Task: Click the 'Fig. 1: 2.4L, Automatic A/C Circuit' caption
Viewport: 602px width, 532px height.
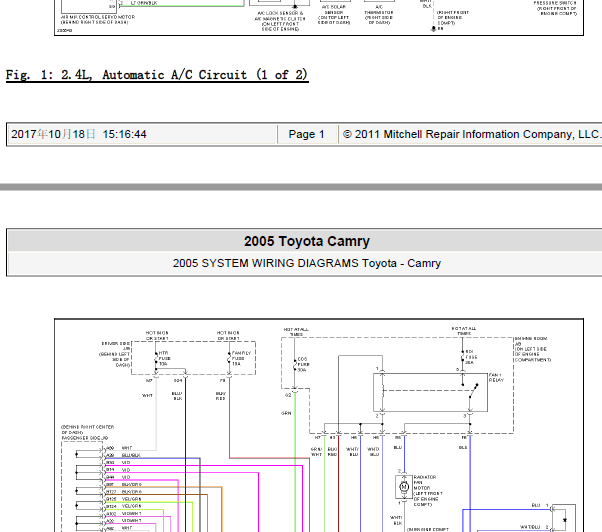Action: 157,74
